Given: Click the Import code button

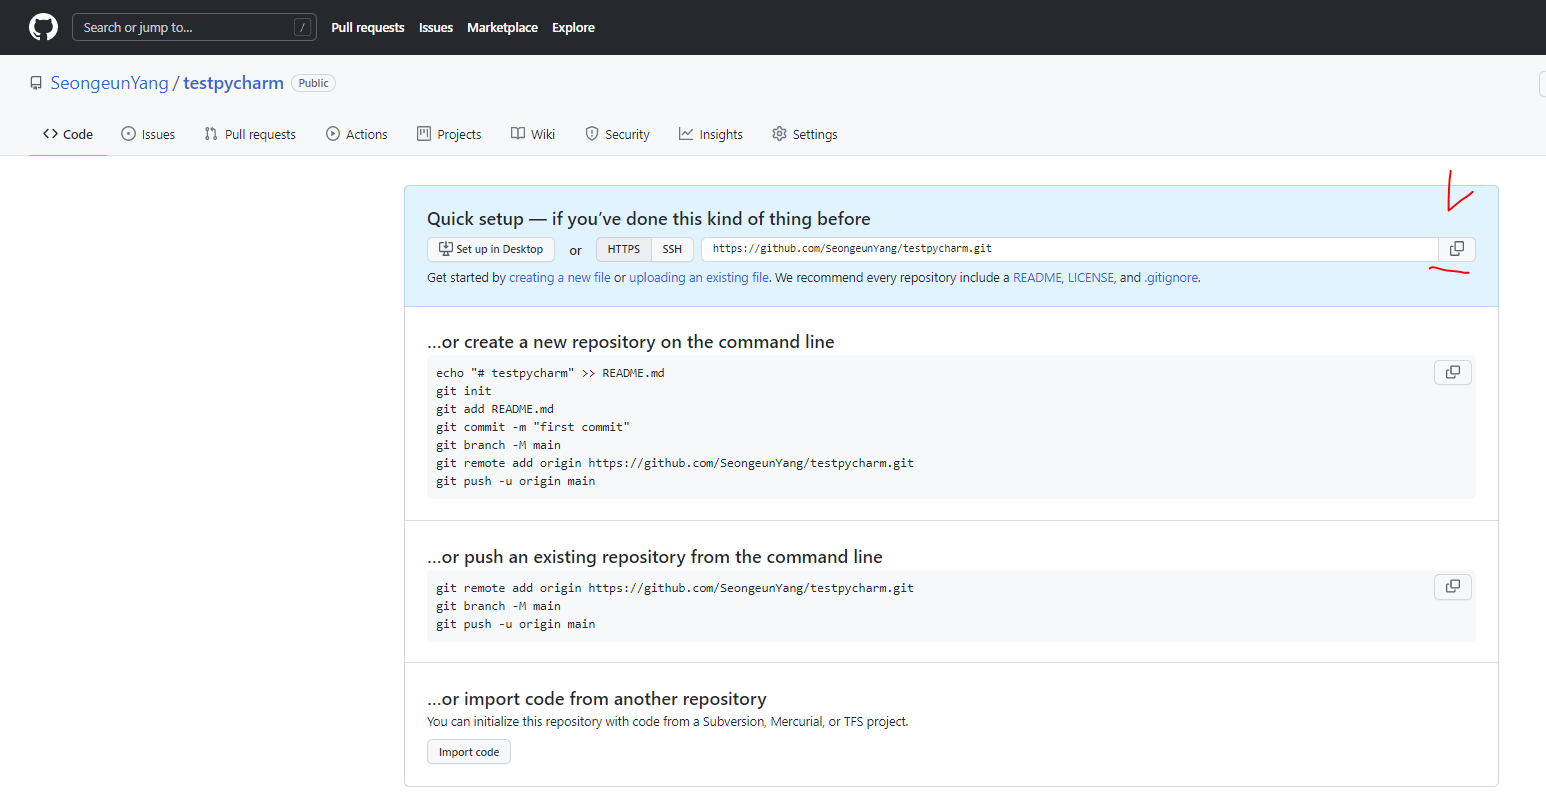Looking at the screenshot, I should point(469,752).
